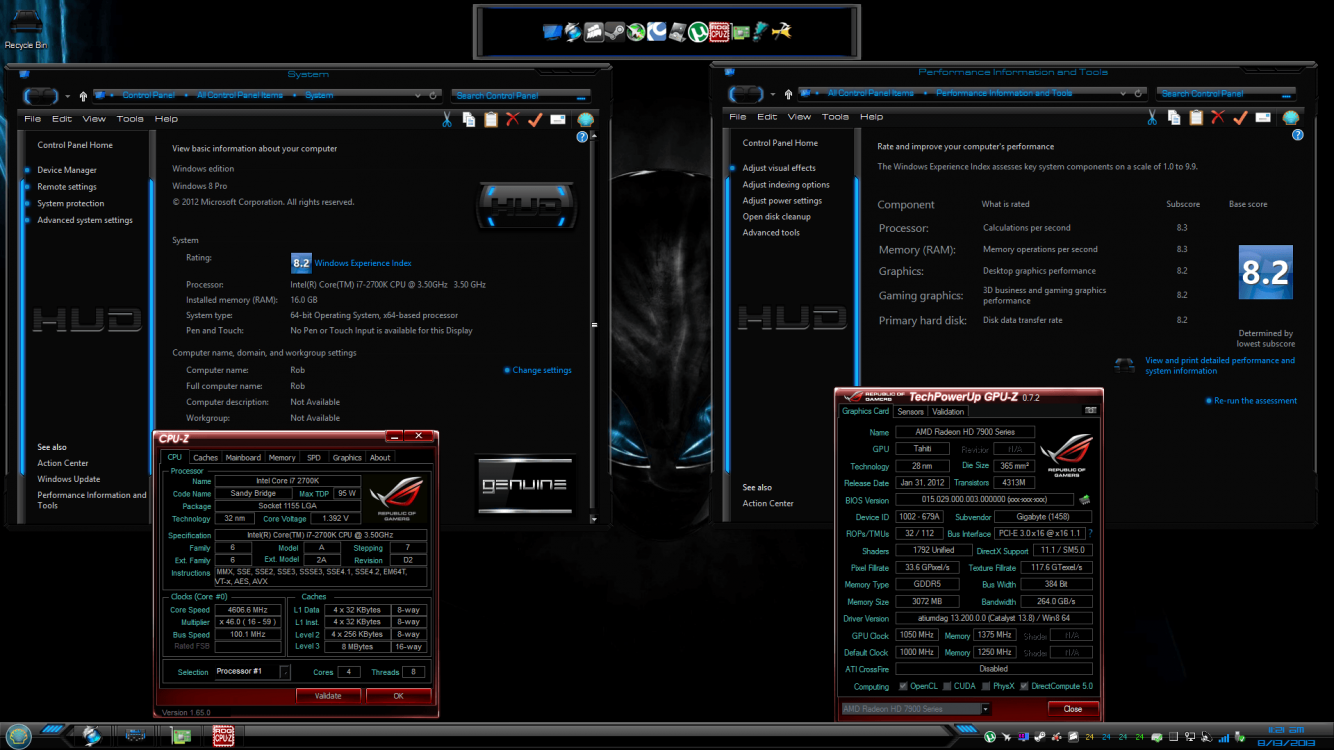1334x750 pixels.
Task: Toggle the PhysX checkbox in GPU-Z
Action: (x=985, y=686)
